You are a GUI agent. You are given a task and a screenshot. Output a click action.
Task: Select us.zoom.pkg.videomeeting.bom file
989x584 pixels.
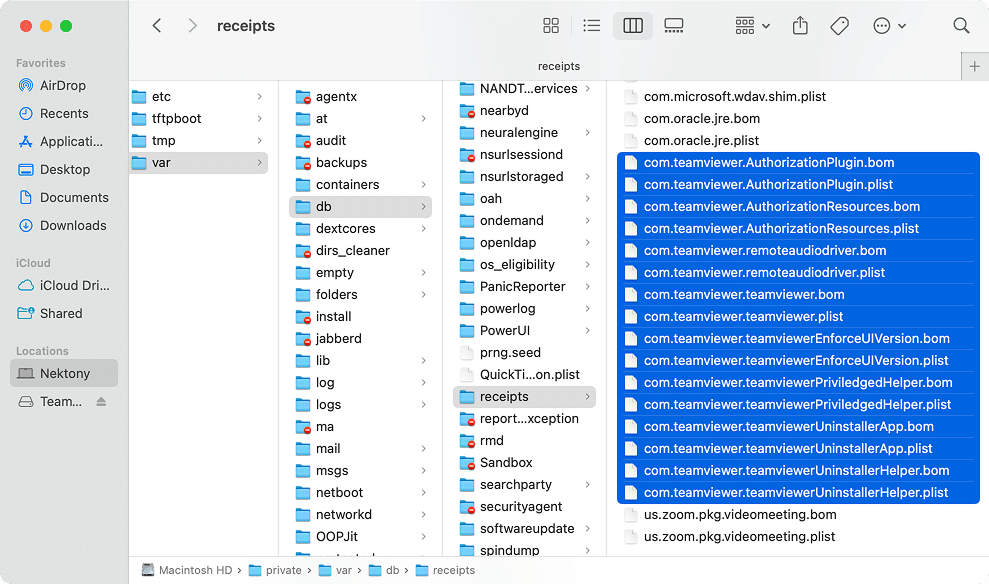[798, 515]
